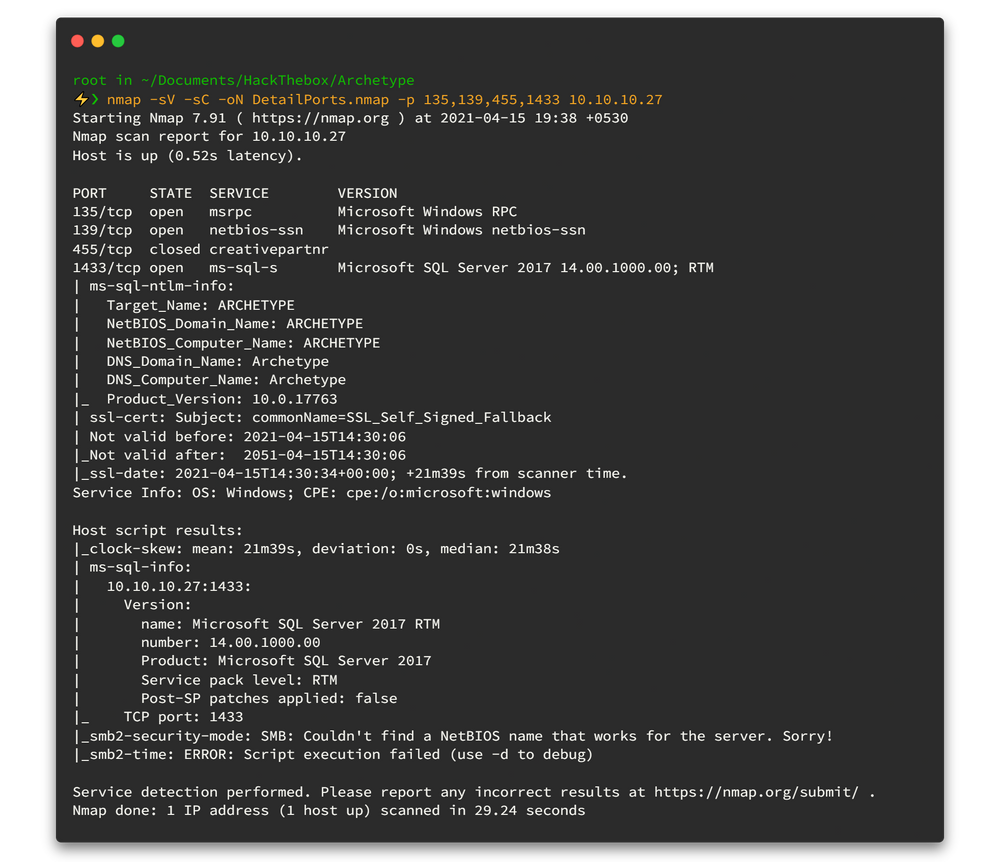Screen dimensions: 1000x862
Task: Open the nmap.org/submit link
Action: pyautogui.click(x=757, y=792)
